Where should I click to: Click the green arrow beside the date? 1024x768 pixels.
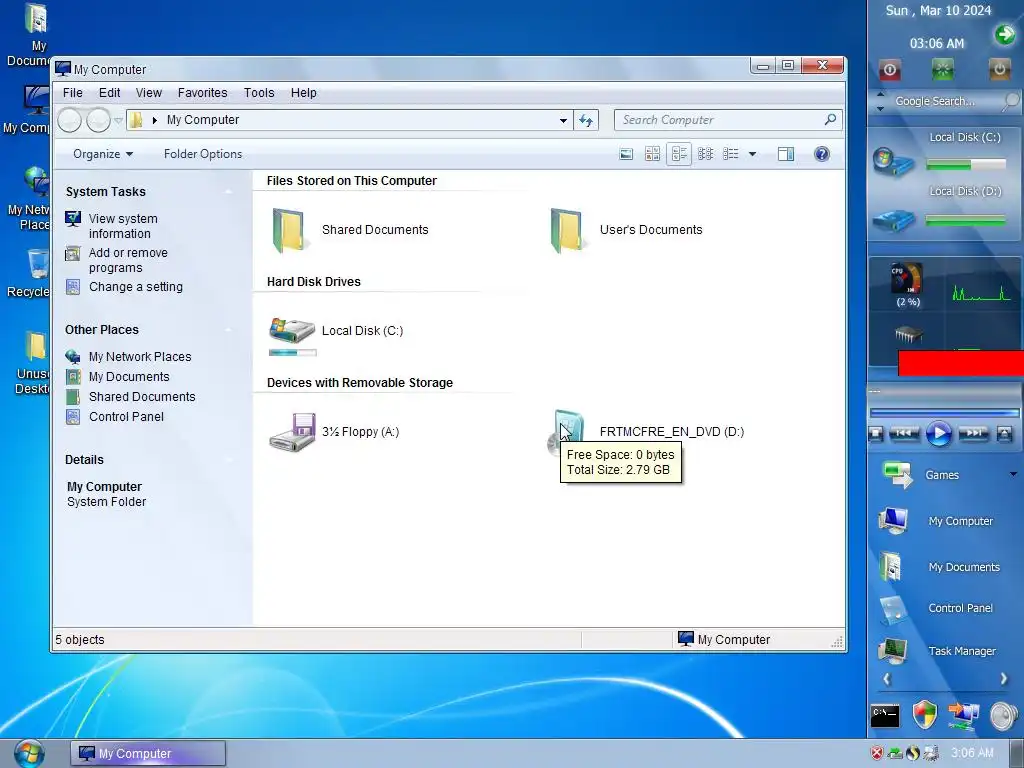[1005, 35]
